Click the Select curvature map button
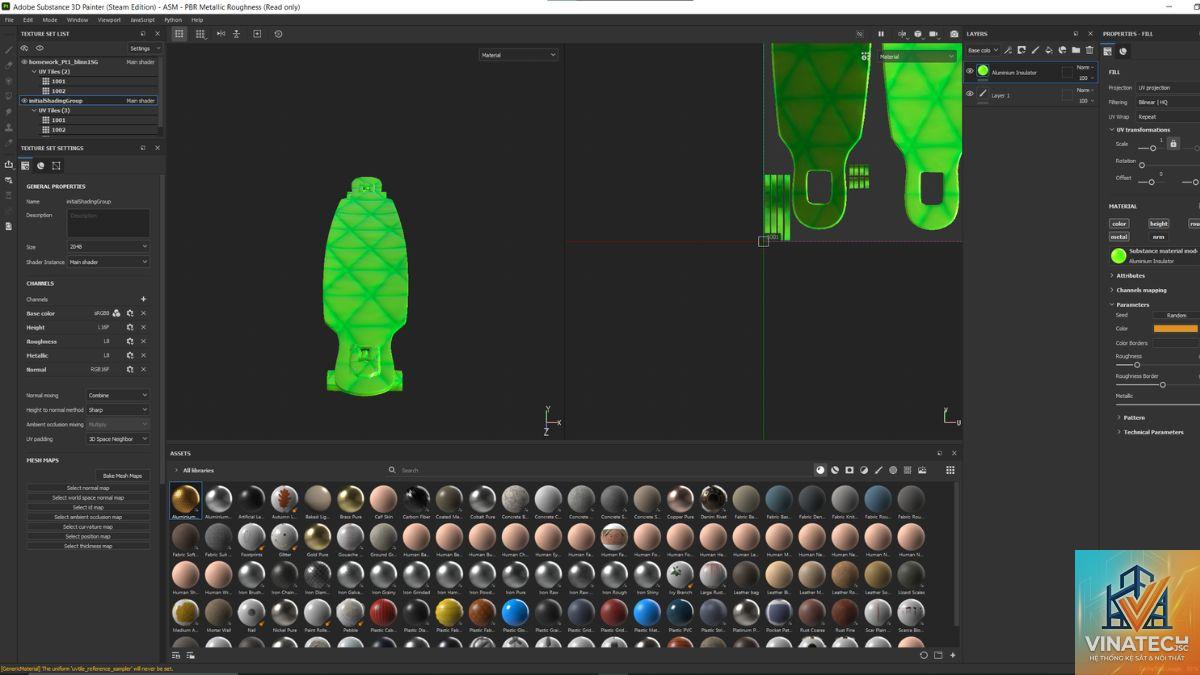The width and height of the screenshot is (1200, 675). click(x=88, y=527)
